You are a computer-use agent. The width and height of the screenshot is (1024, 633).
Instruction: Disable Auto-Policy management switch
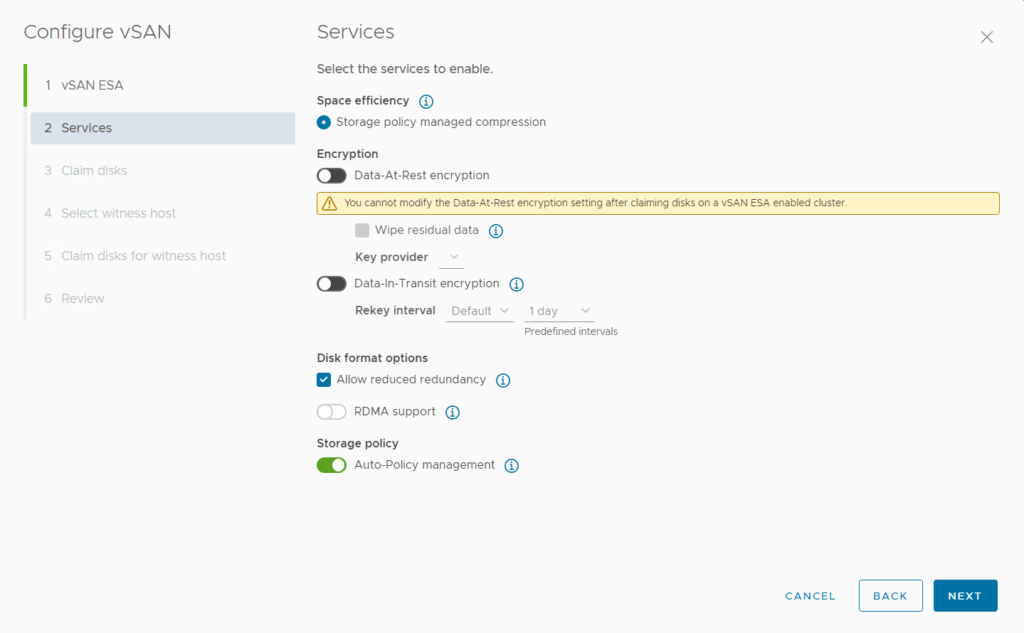tap(331, 465)
